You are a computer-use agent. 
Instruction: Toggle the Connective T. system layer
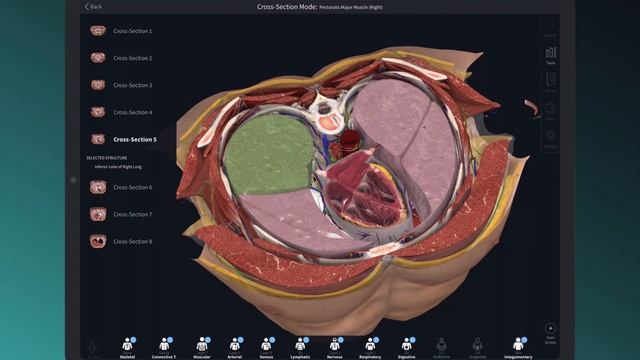(164, 347)
